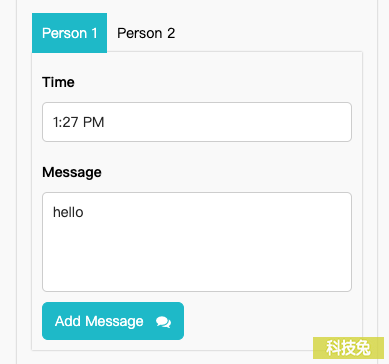
Task: Click the Message field label
Action: [72, 172]
